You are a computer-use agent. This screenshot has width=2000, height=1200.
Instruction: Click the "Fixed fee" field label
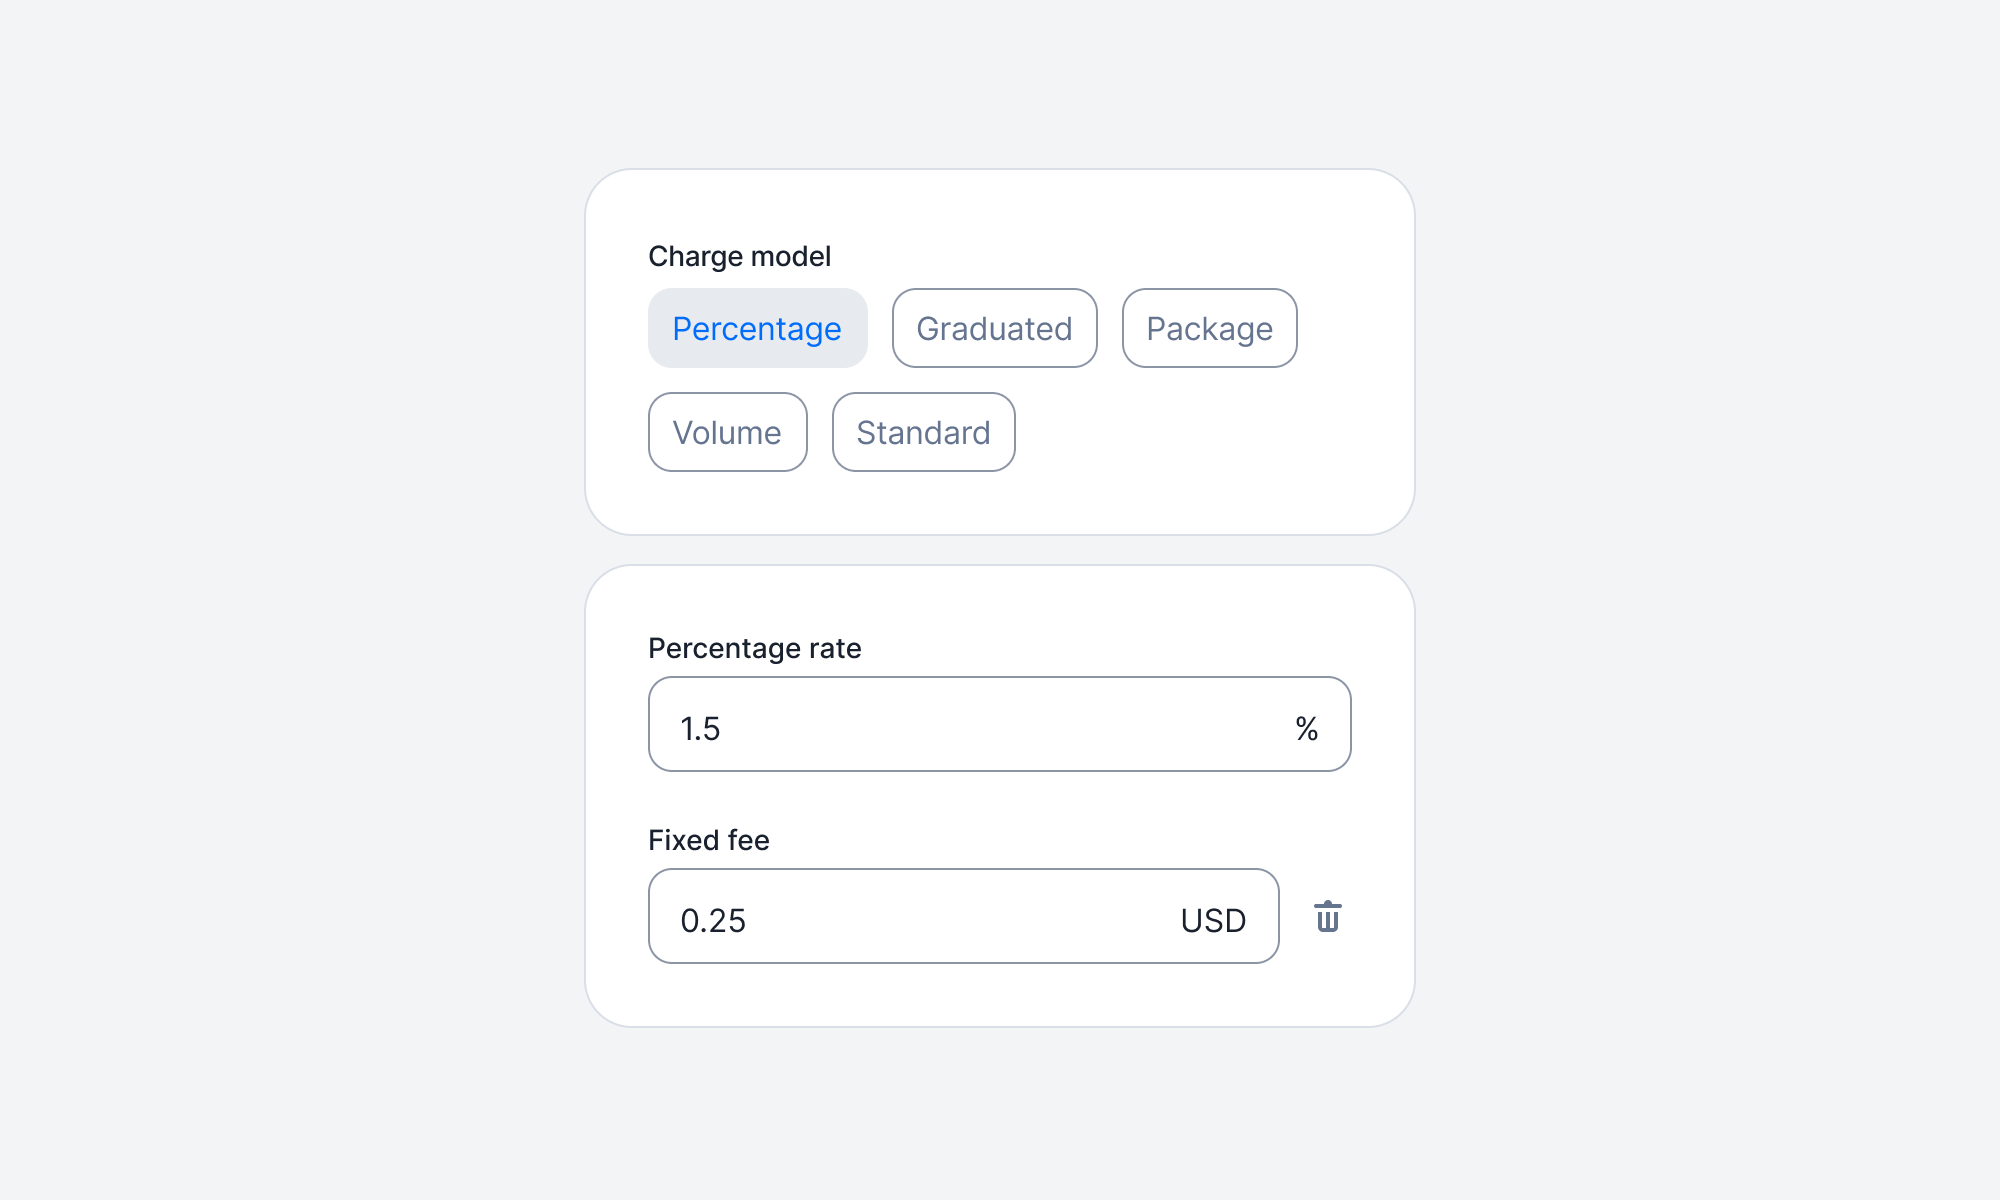point(708,840)
